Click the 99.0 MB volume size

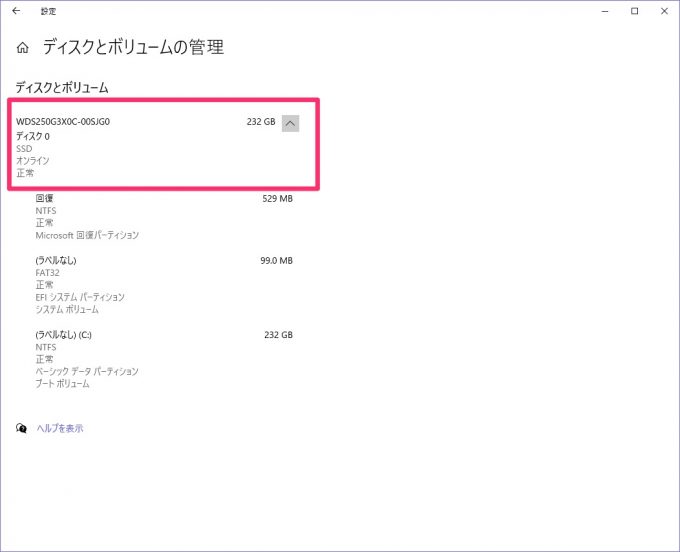[277, 261]
